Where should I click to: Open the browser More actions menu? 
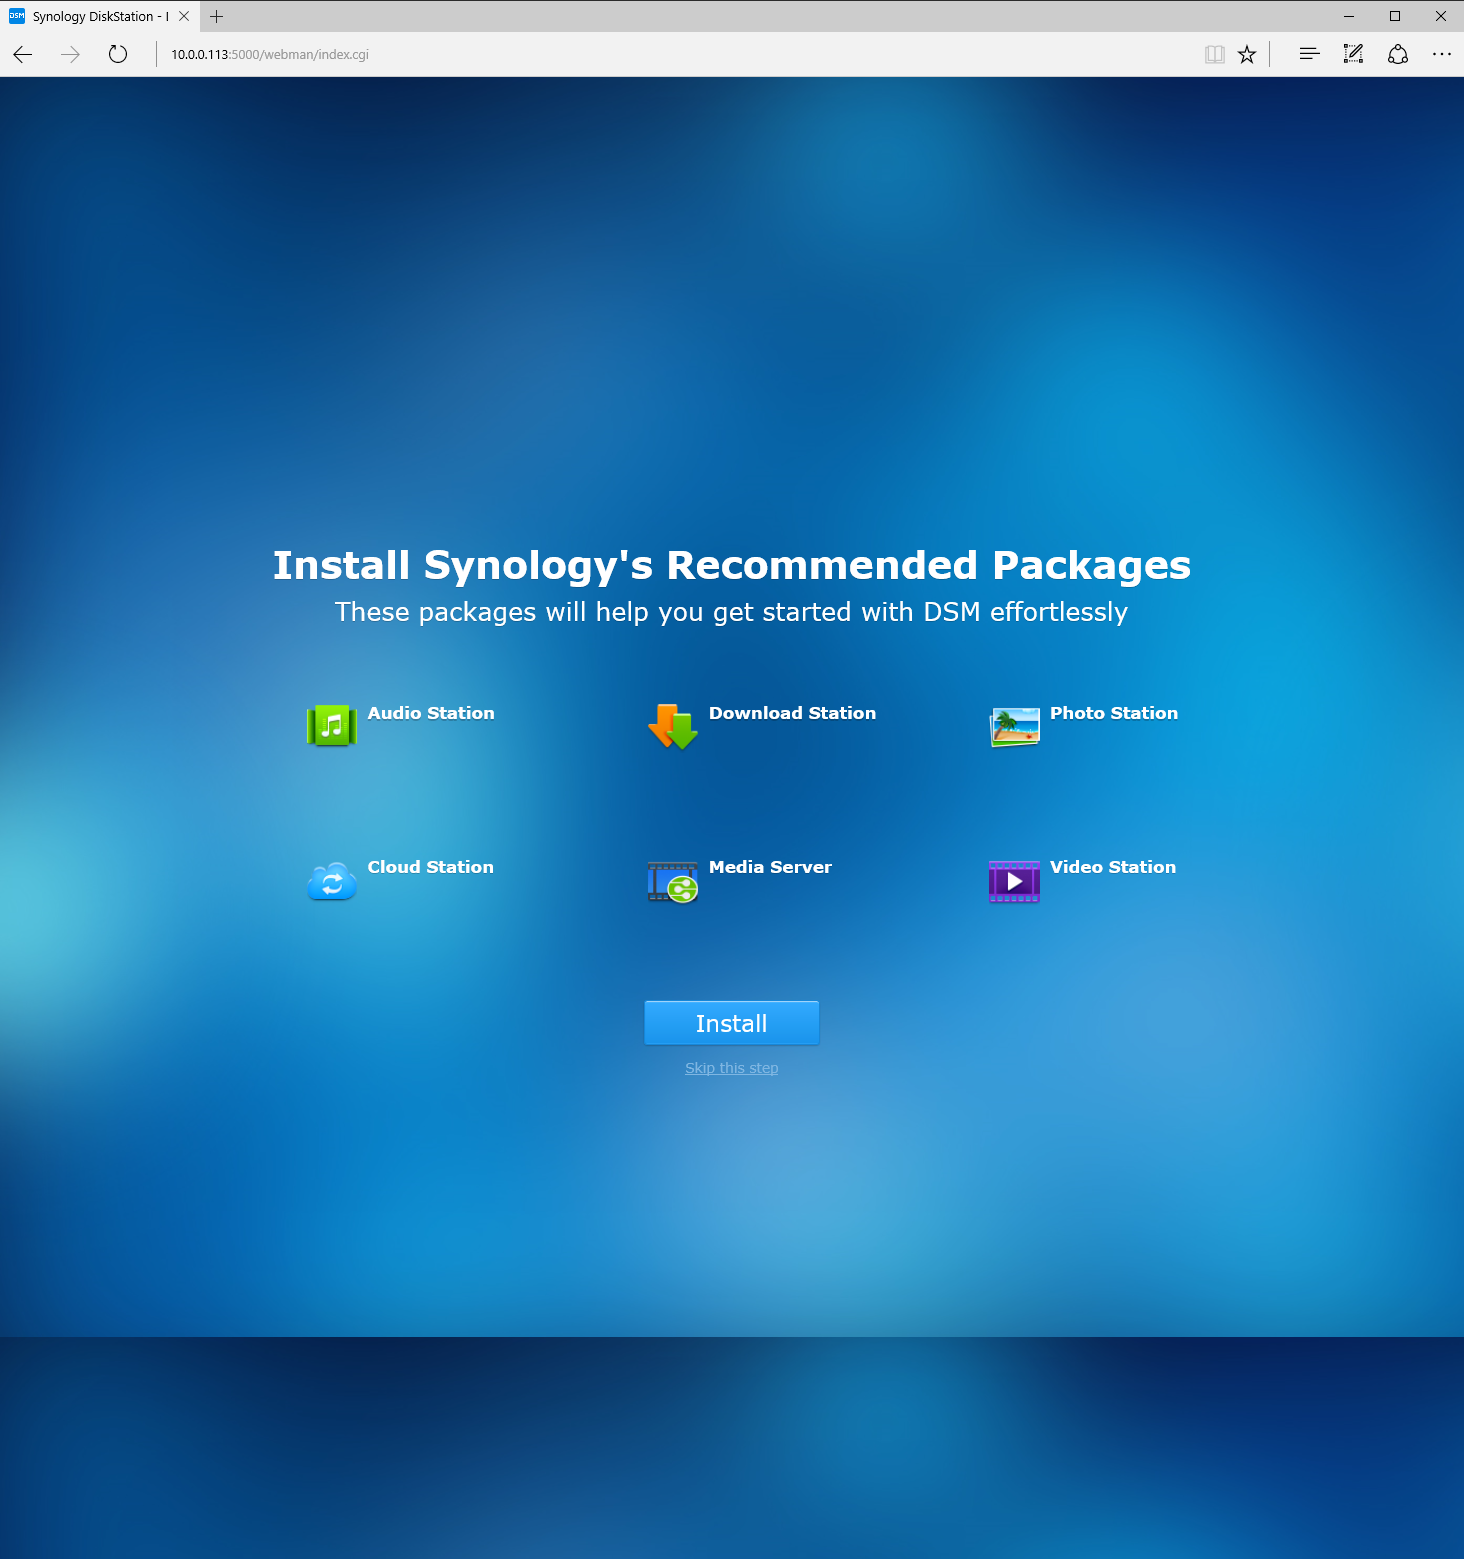pos(1441,55)
